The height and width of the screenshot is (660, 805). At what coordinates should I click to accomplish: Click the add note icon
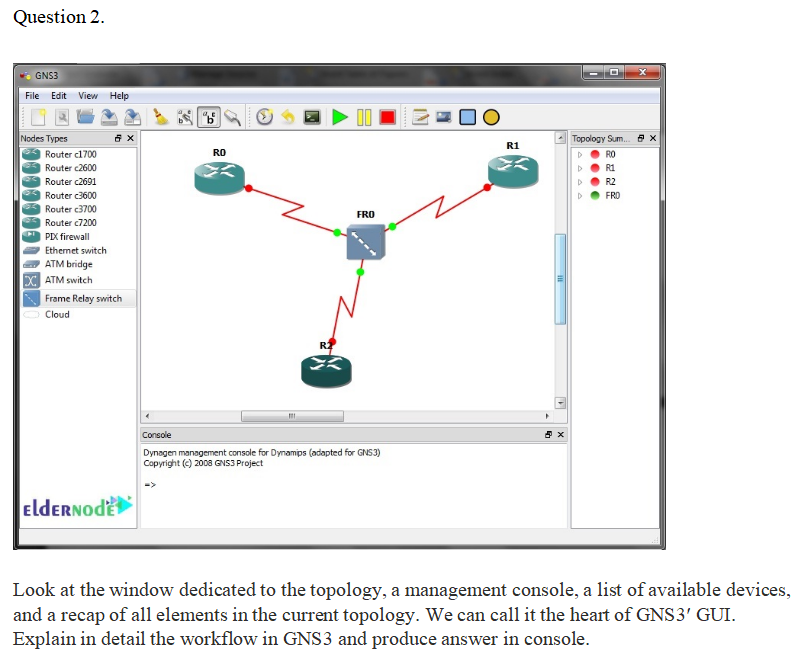click(x=420, y=118)
